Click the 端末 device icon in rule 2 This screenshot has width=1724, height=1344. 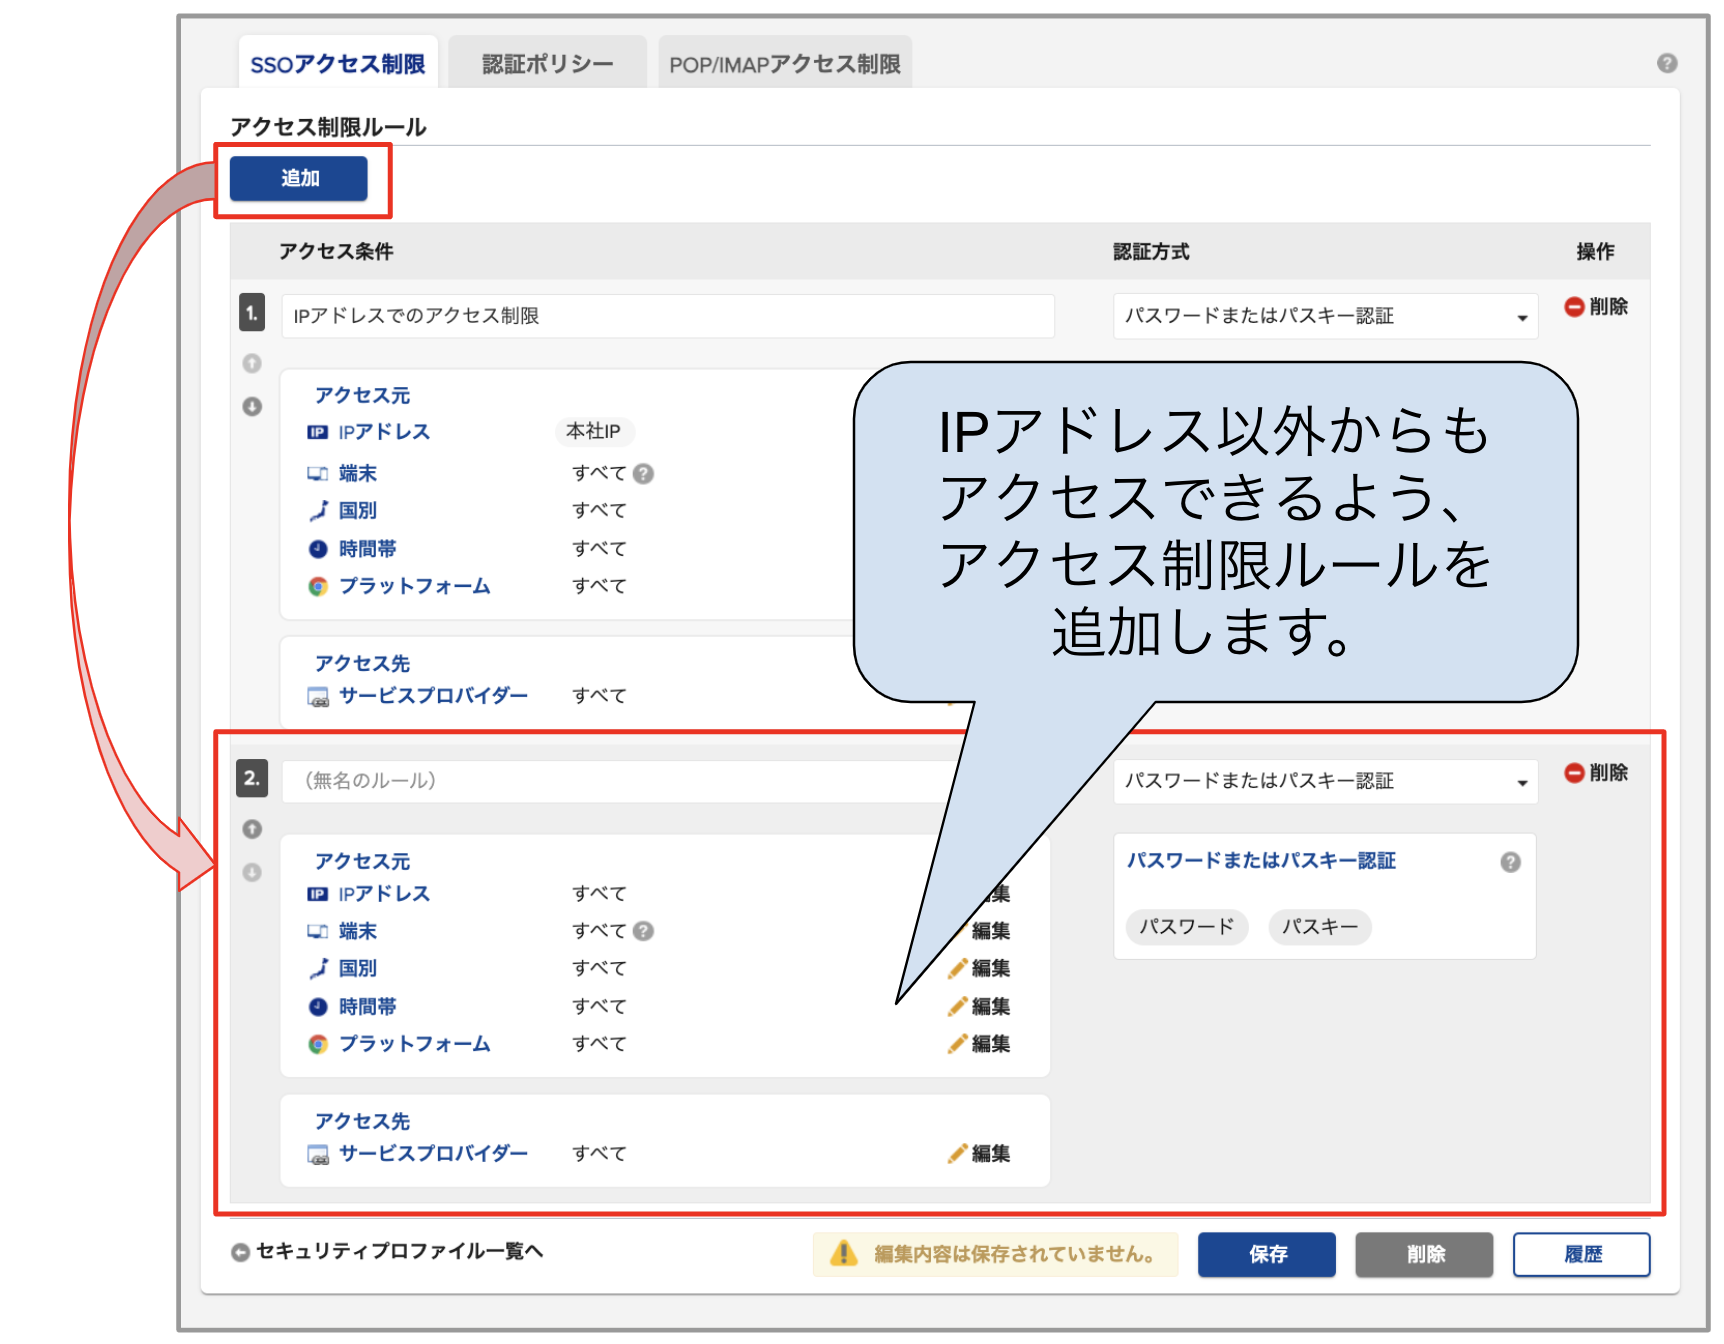click(317, 931)
